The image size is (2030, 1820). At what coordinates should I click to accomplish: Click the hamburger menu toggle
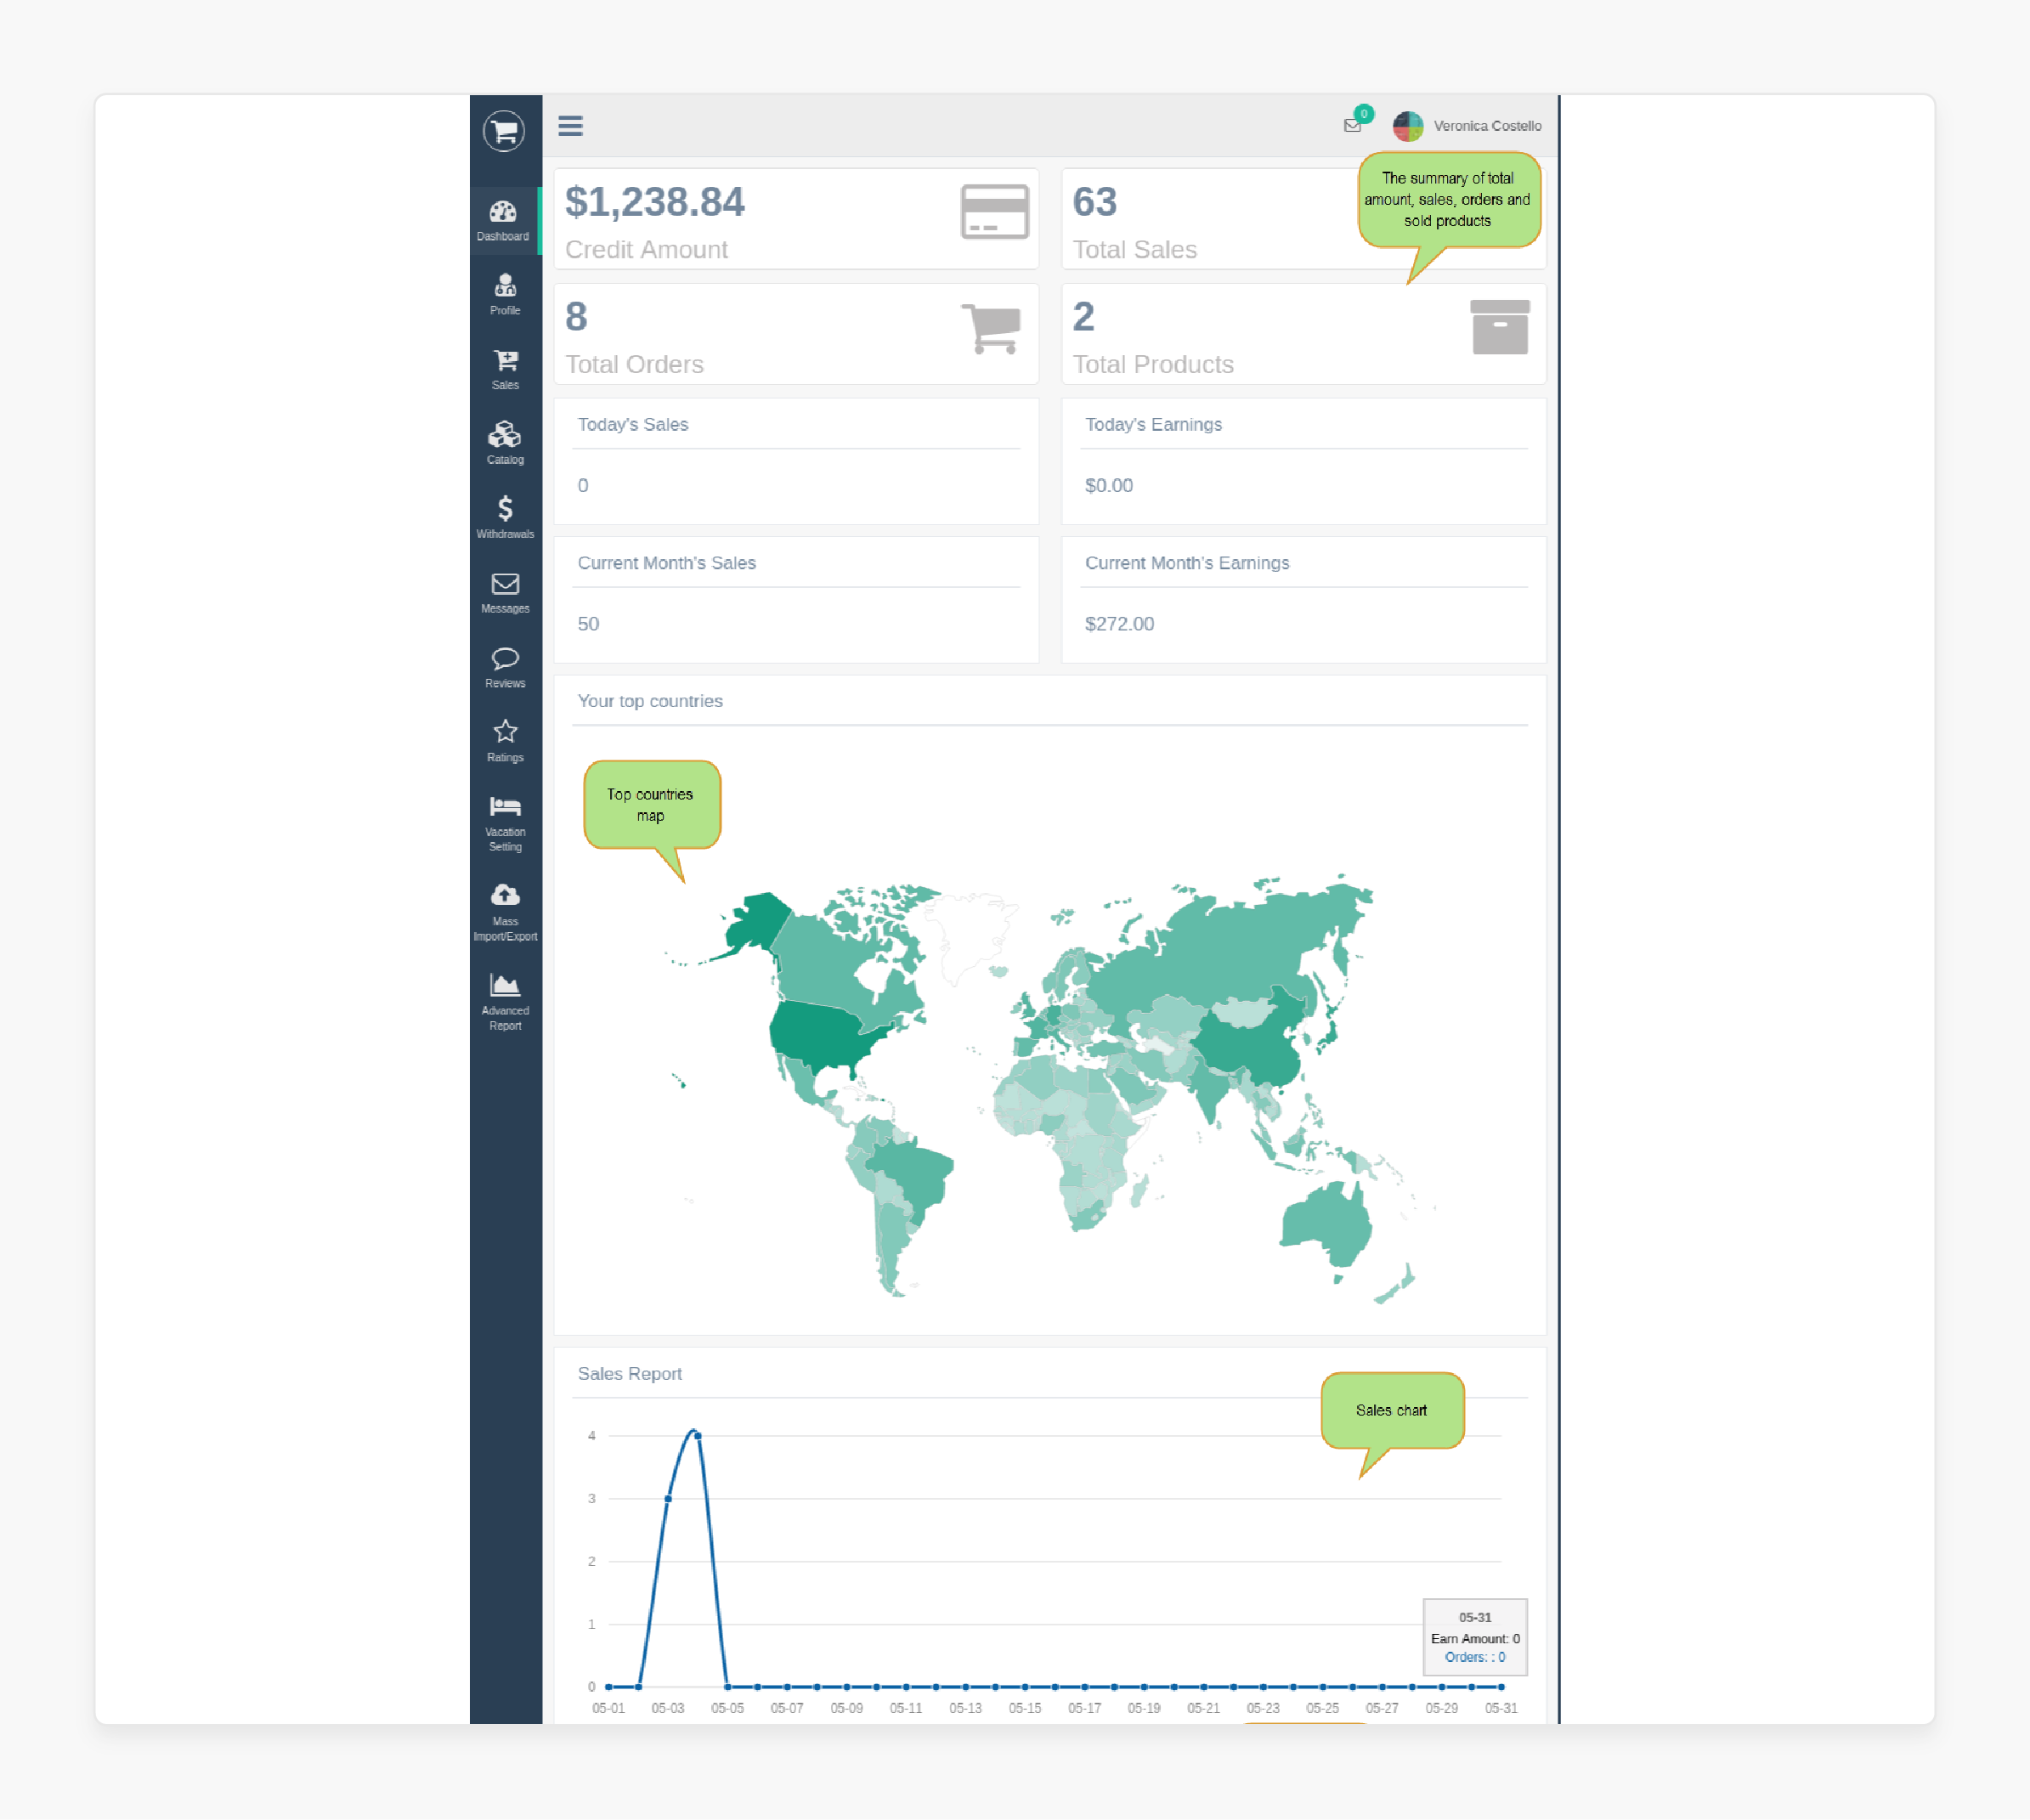(x=571, y=125)
